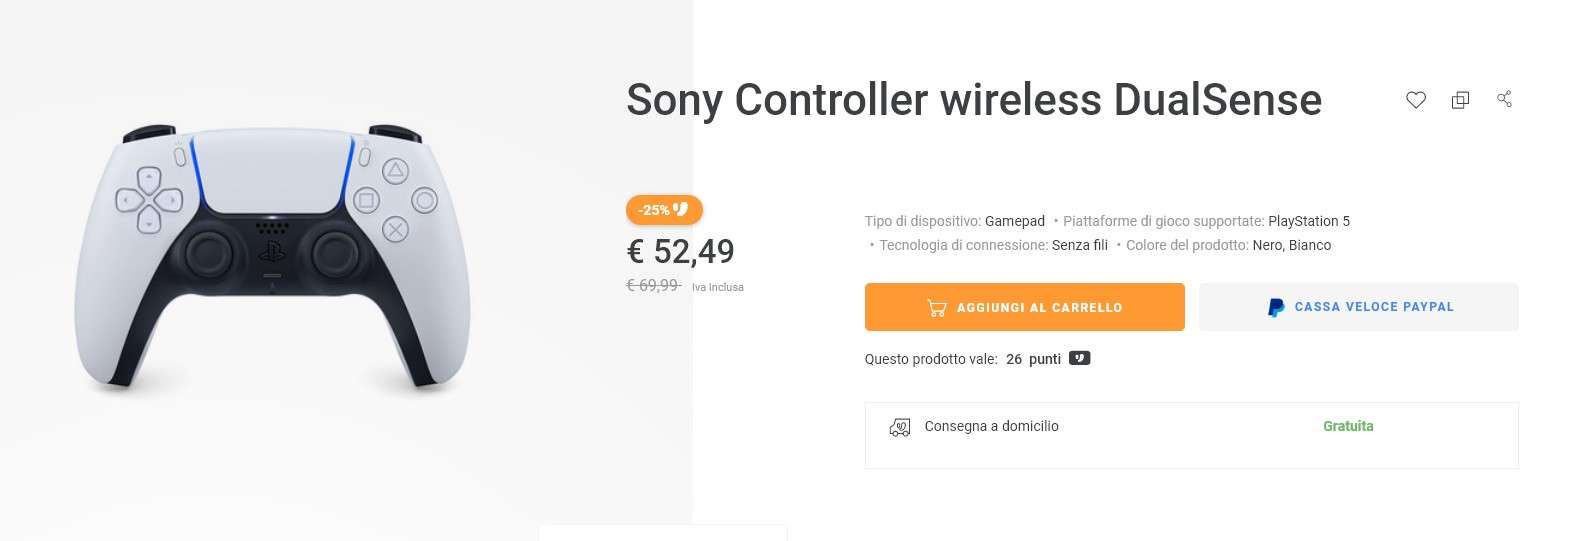The image size is (1585, 541).
Task: Add the DualSense to cart with Aggiungi al carrello
Action: [x=1024, y=307]
